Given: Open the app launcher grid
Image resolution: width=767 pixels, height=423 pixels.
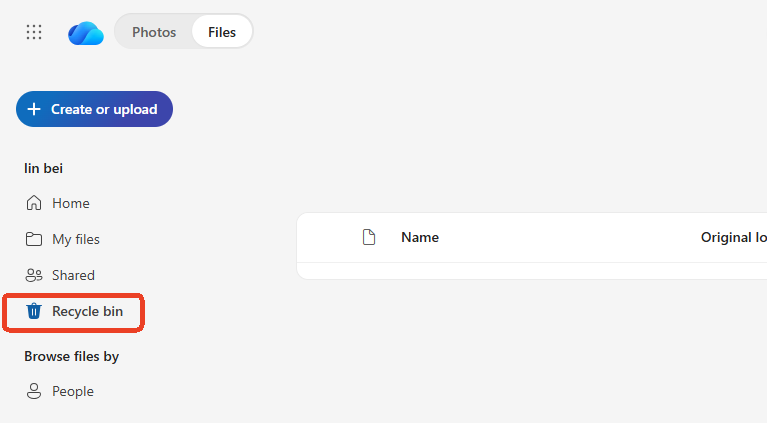Looking at the screenshot, I should tap(34, 32).
